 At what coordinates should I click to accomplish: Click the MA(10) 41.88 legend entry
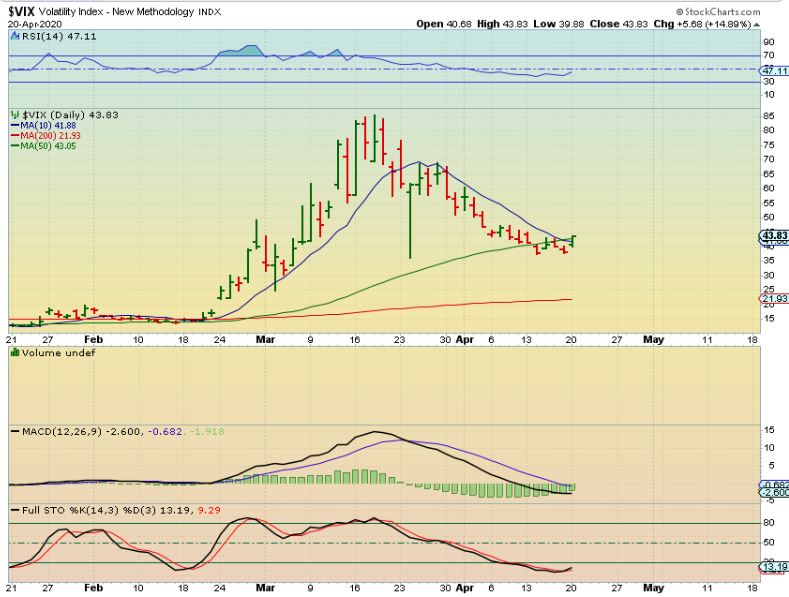[43, 125]
